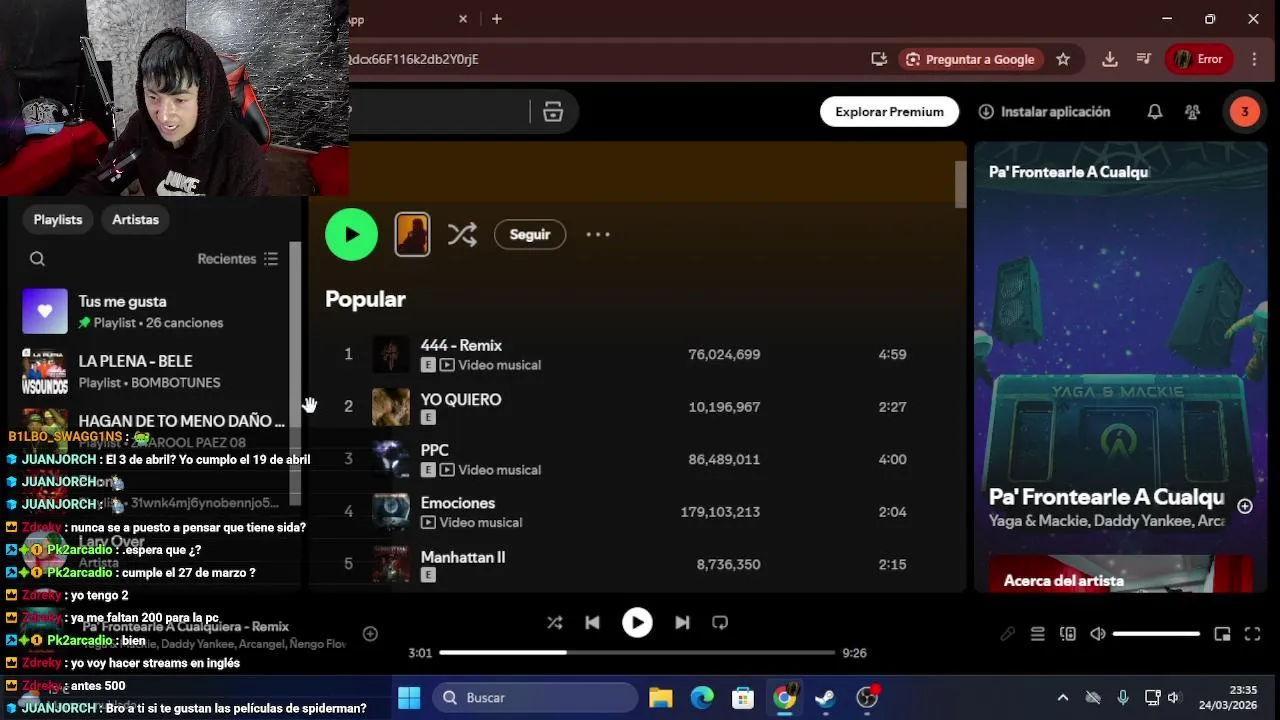The width and height of the screenshot is (1280, 720).
Task: Open the play queue icon
Action: 1038,634
